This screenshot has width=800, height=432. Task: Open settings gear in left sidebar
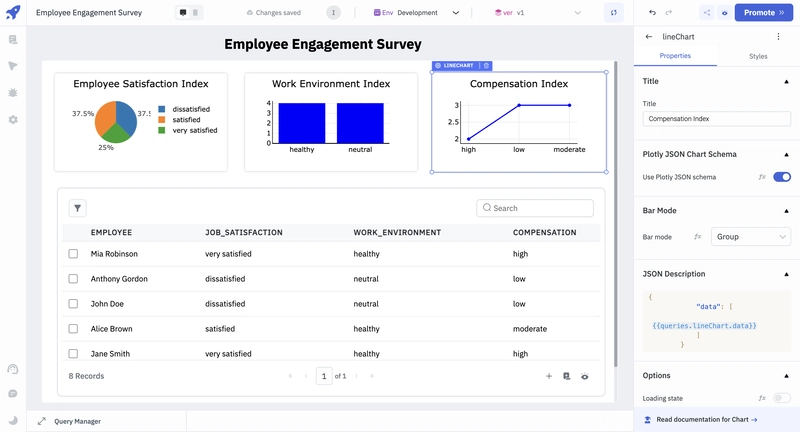point(13,119)
